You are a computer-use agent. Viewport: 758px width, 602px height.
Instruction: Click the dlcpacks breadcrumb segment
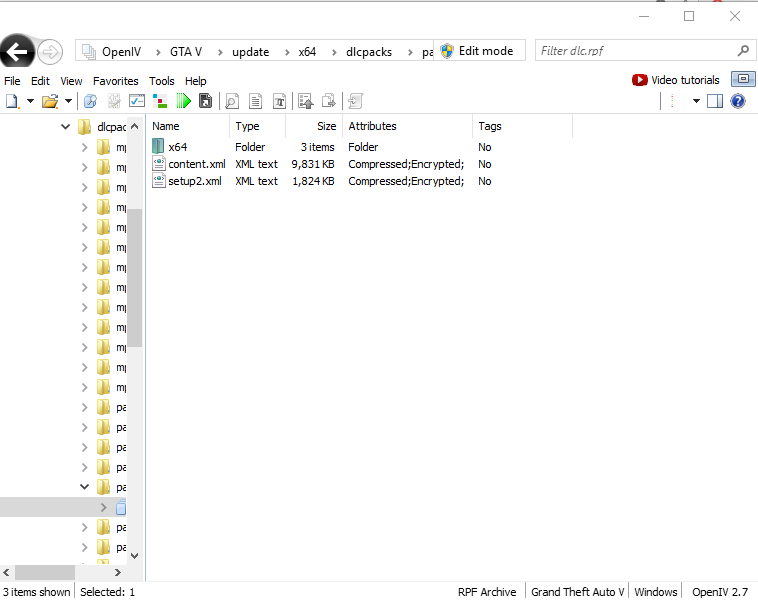tap(369, 51)
